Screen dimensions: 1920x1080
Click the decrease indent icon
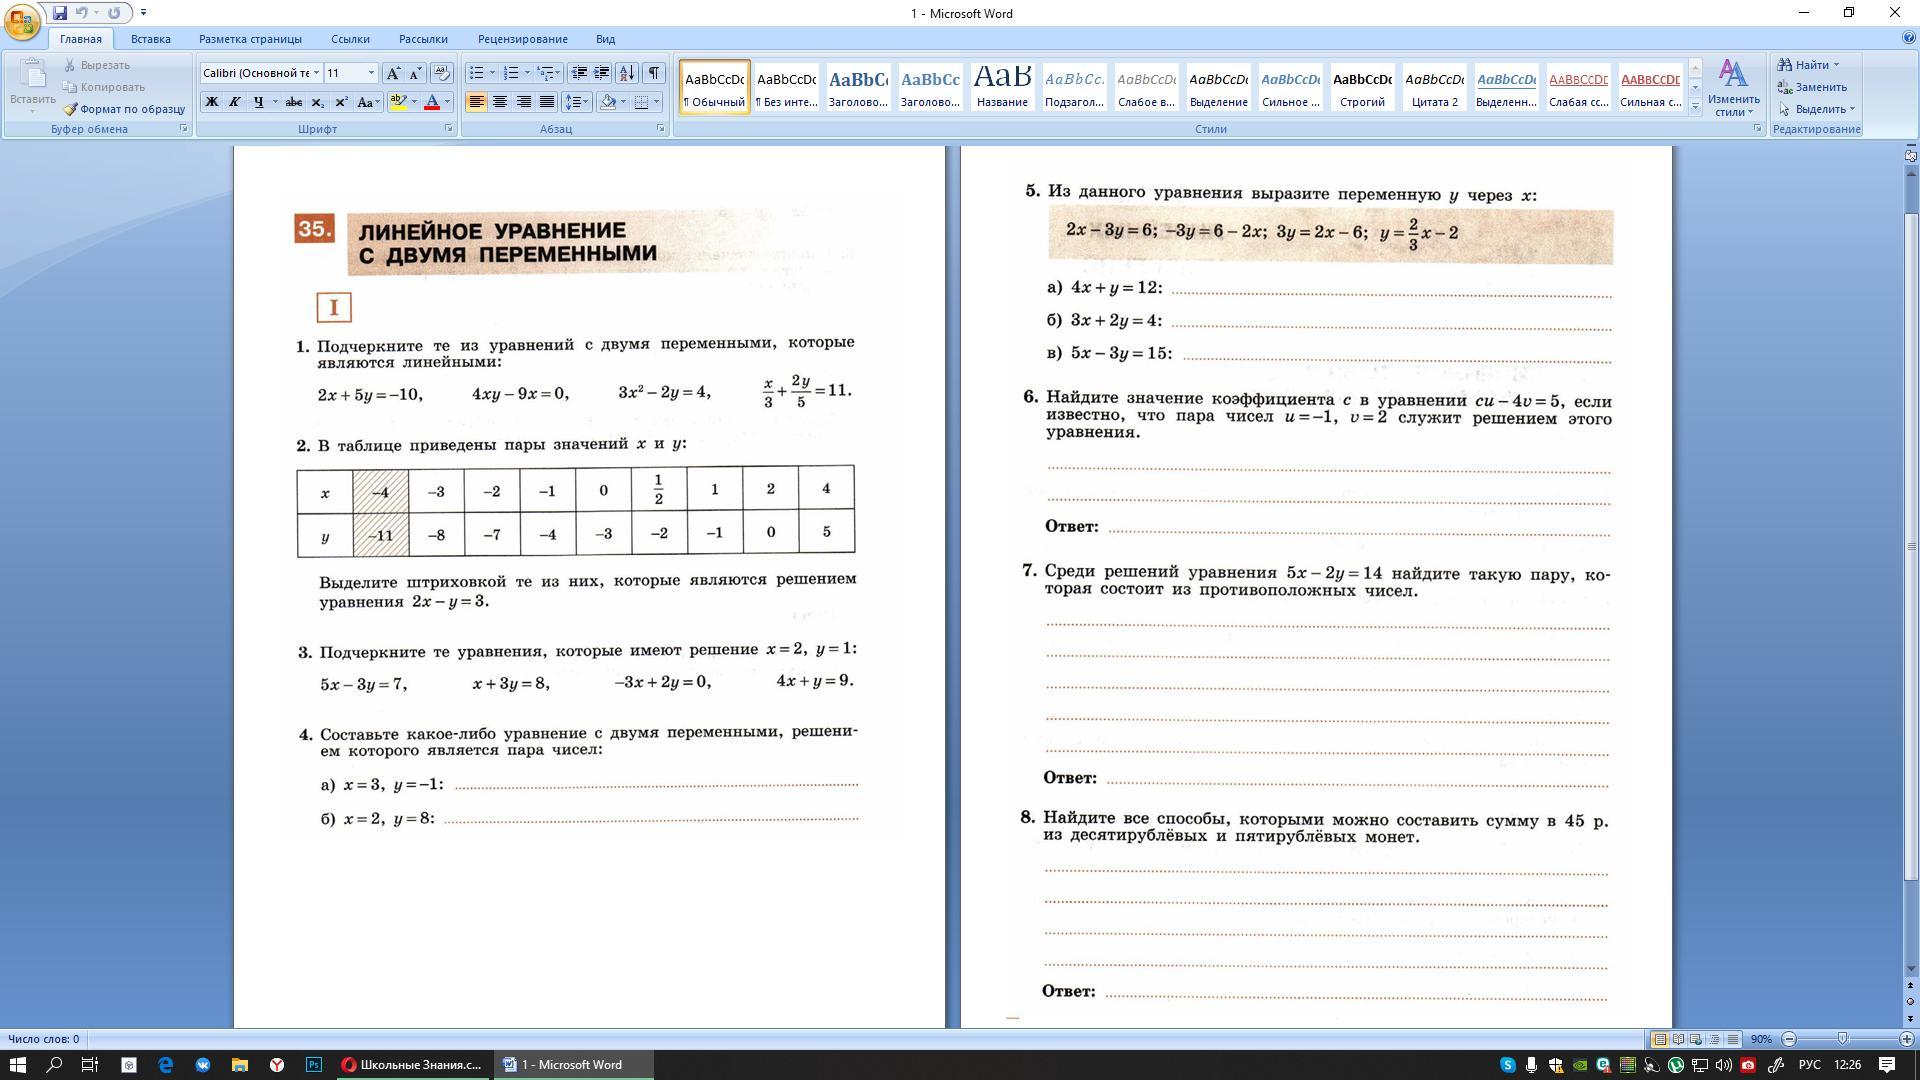[579, 73]
